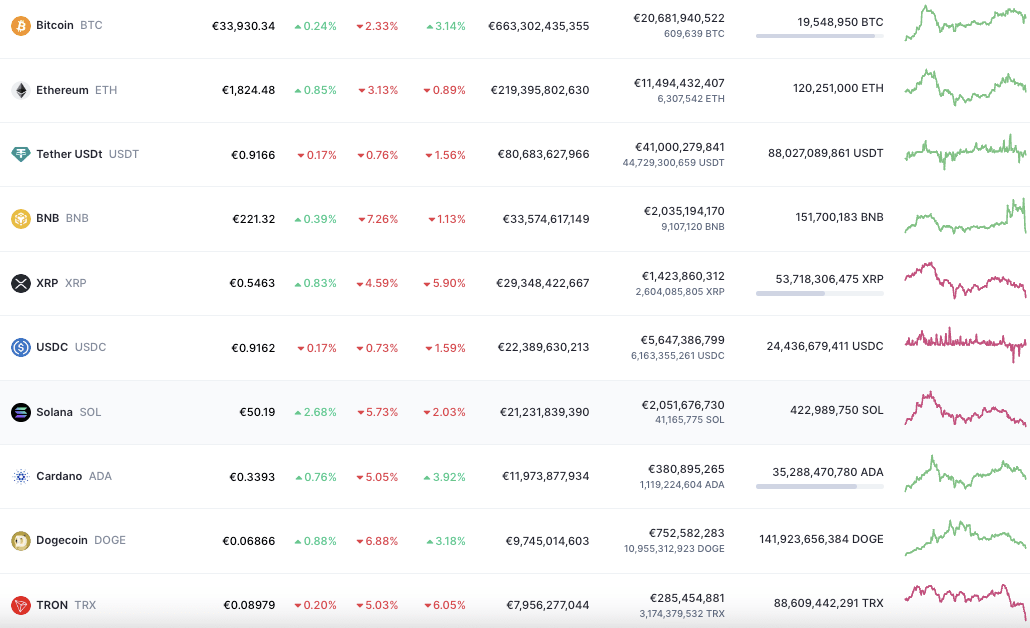Click the TRON logo icon

pos(21,605)
